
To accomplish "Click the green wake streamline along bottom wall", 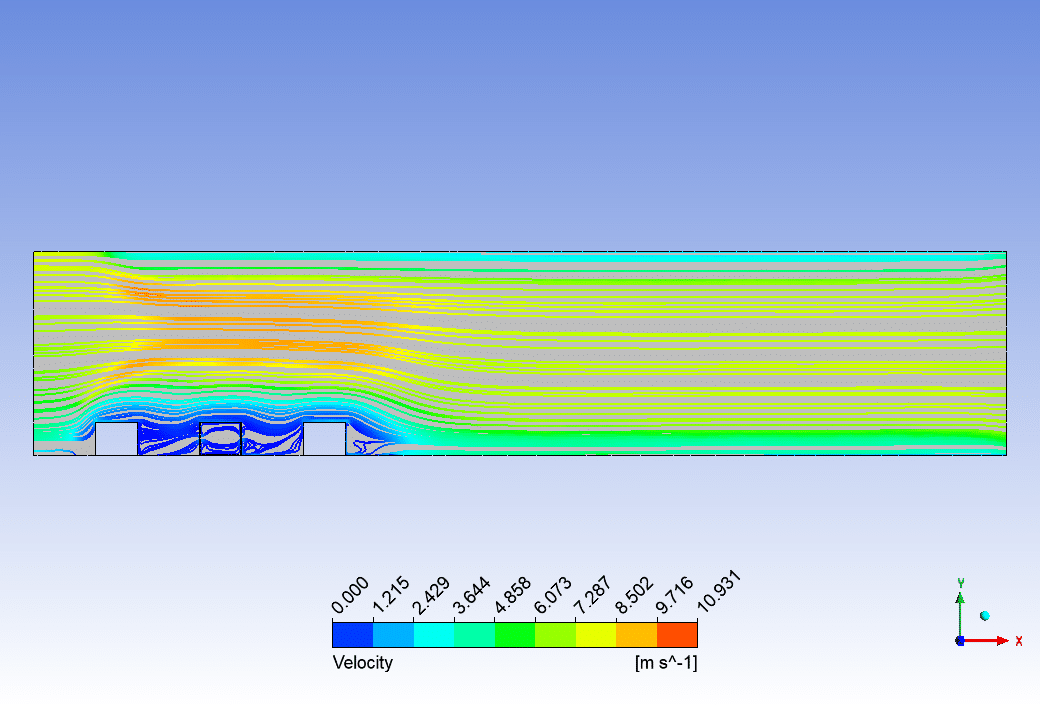I will (700, 438).
